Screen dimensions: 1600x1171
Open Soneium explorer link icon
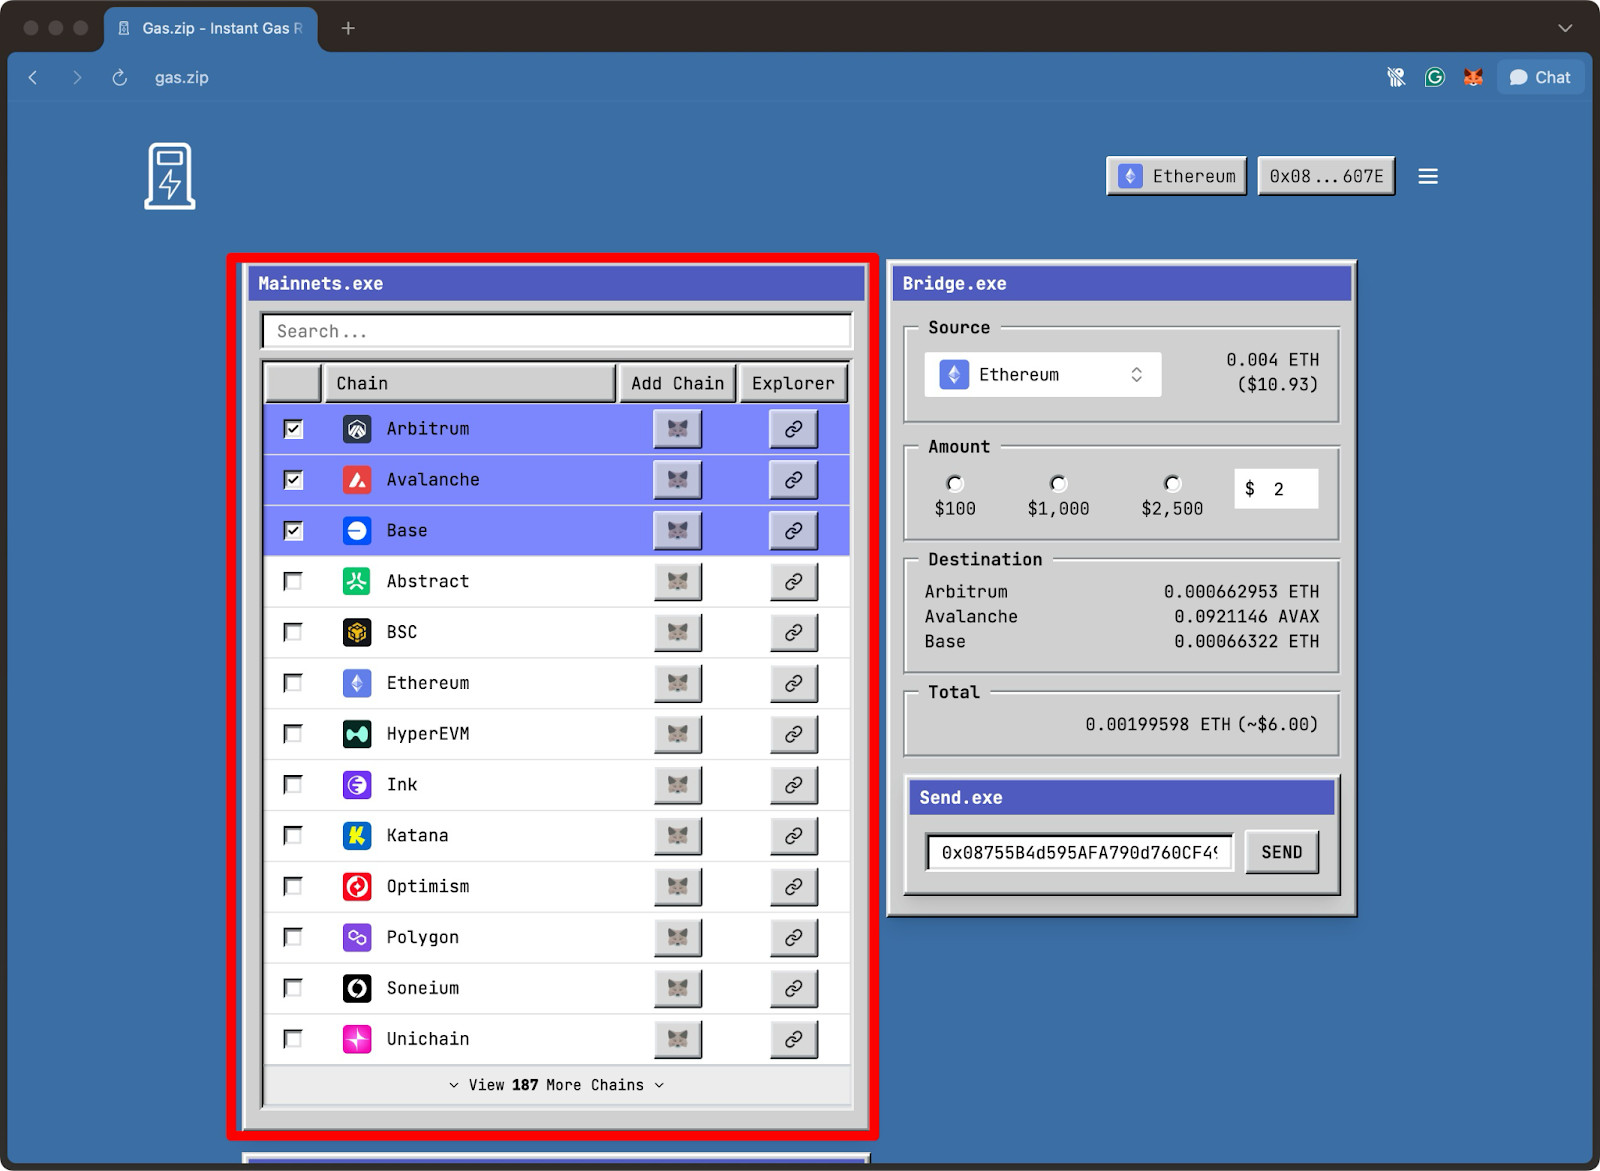[x=794, y=989]
